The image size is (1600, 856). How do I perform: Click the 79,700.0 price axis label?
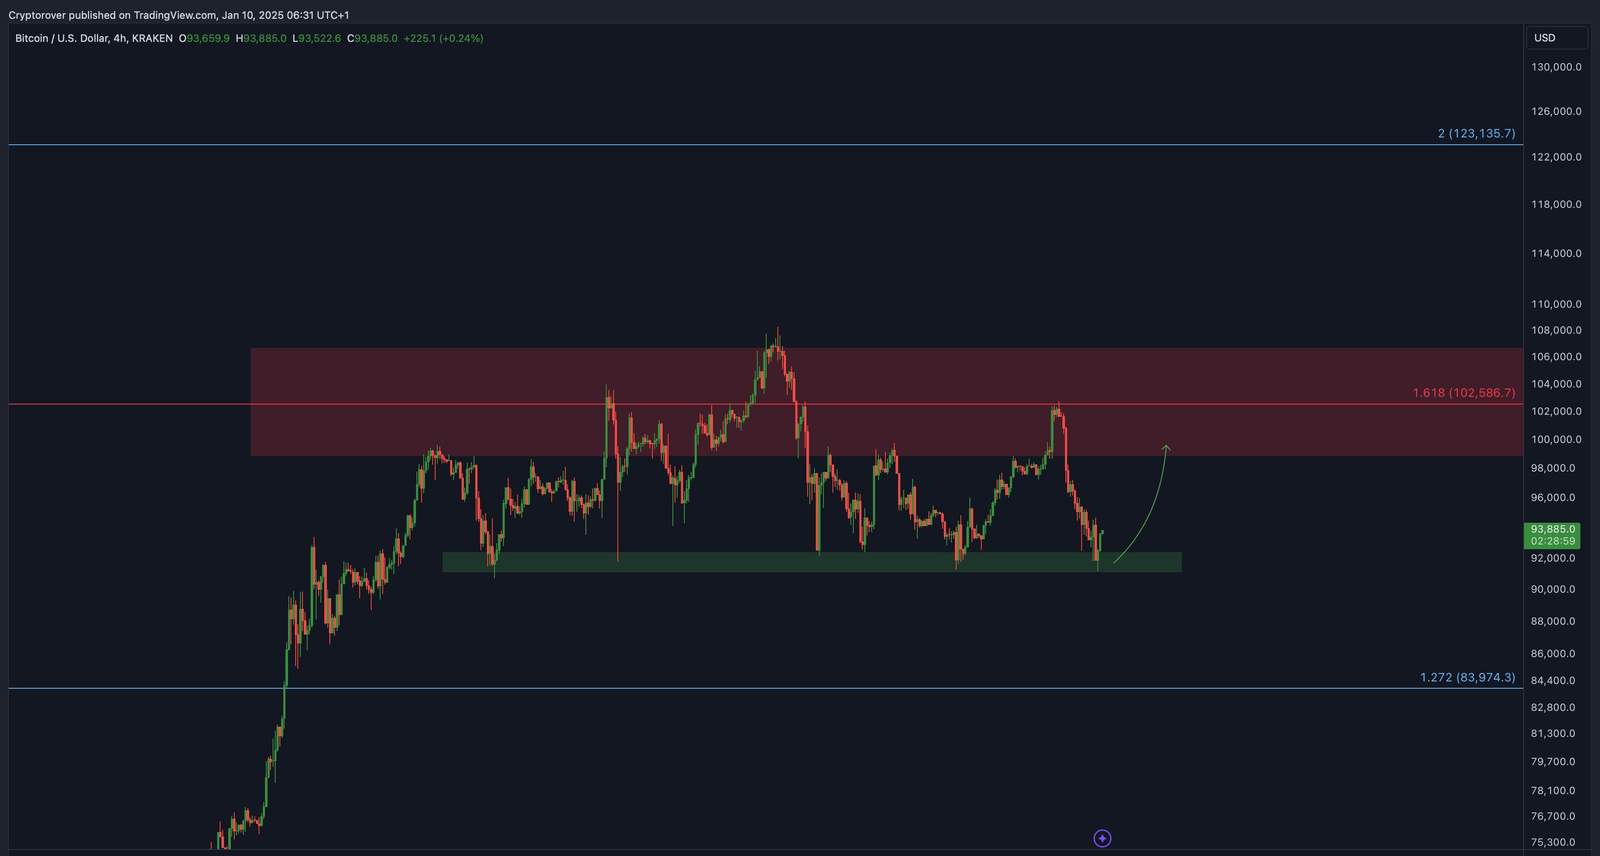[1553, 761]
